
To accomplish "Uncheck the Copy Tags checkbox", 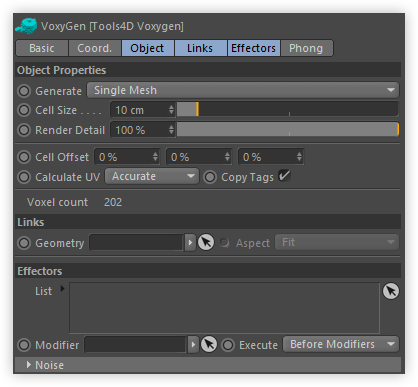I will (284, 176).
